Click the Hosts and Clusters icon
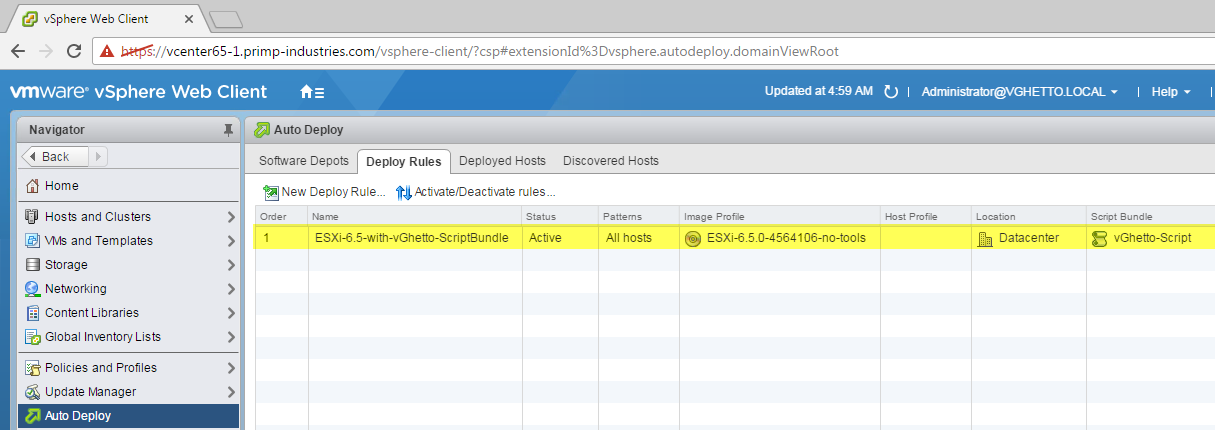The image size is (1215, 430). (33, 217)
